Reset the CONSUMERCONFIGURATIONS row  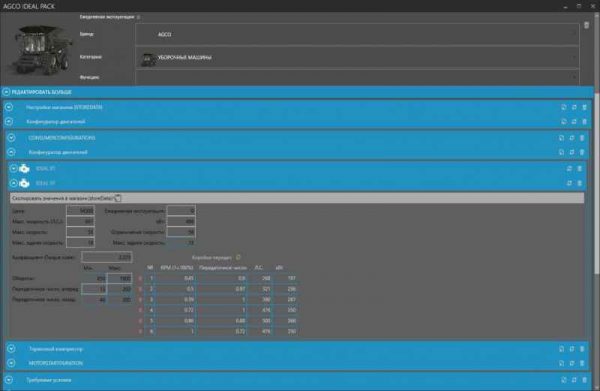point(572,138)
